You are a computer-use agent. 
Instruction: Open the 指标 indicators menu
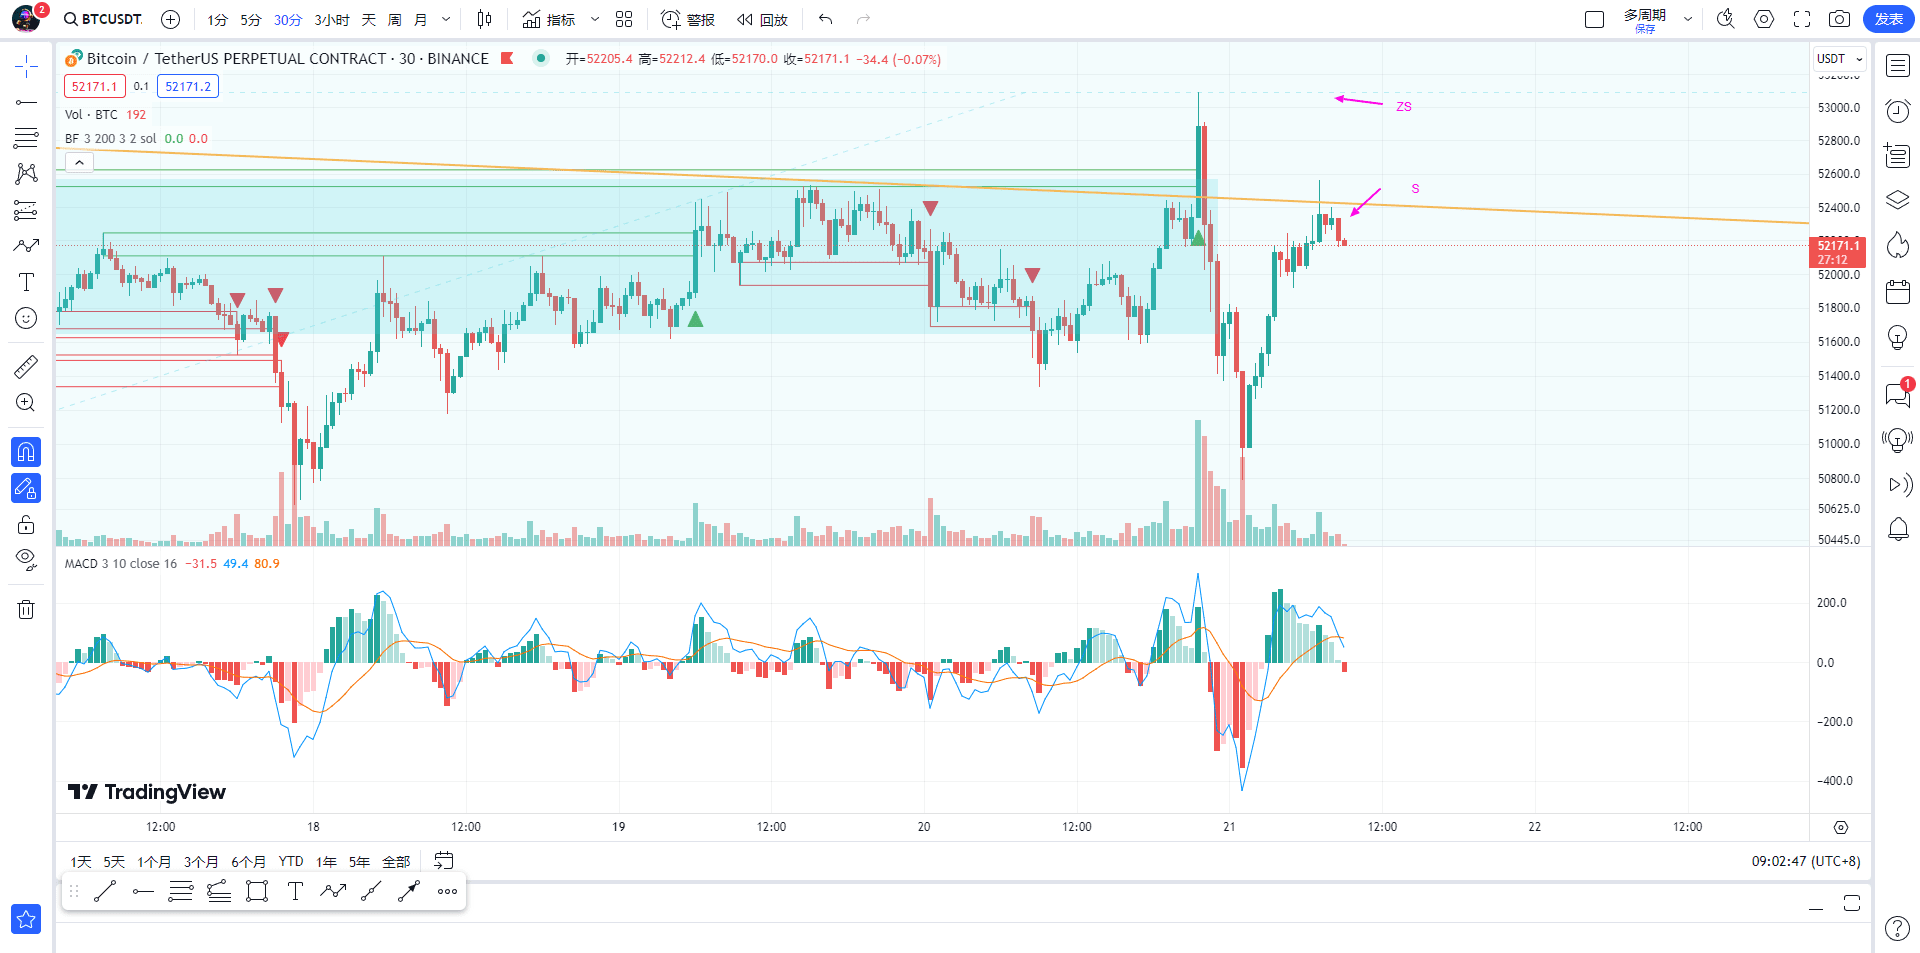point(549,20)
